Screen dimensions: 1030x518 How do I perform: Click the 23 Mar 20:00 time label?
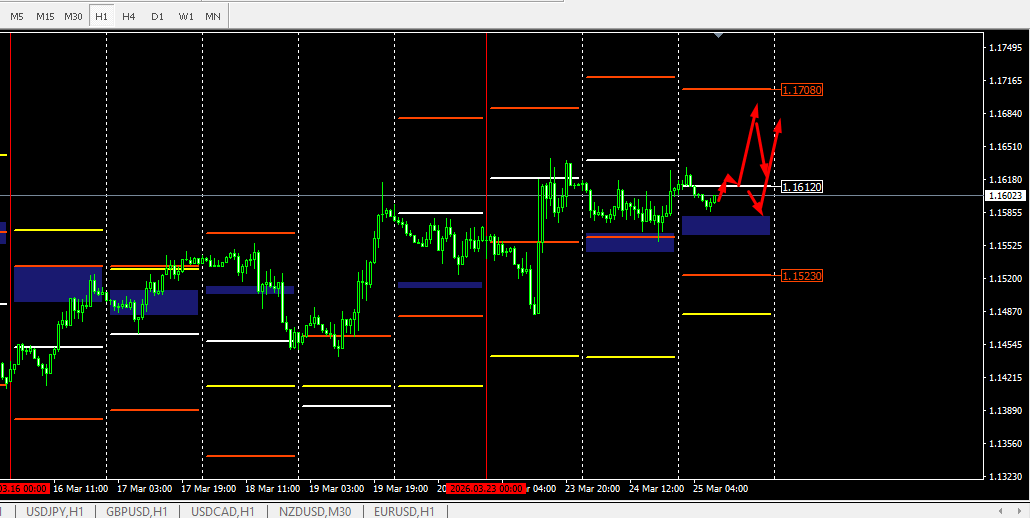pos(592,489)
